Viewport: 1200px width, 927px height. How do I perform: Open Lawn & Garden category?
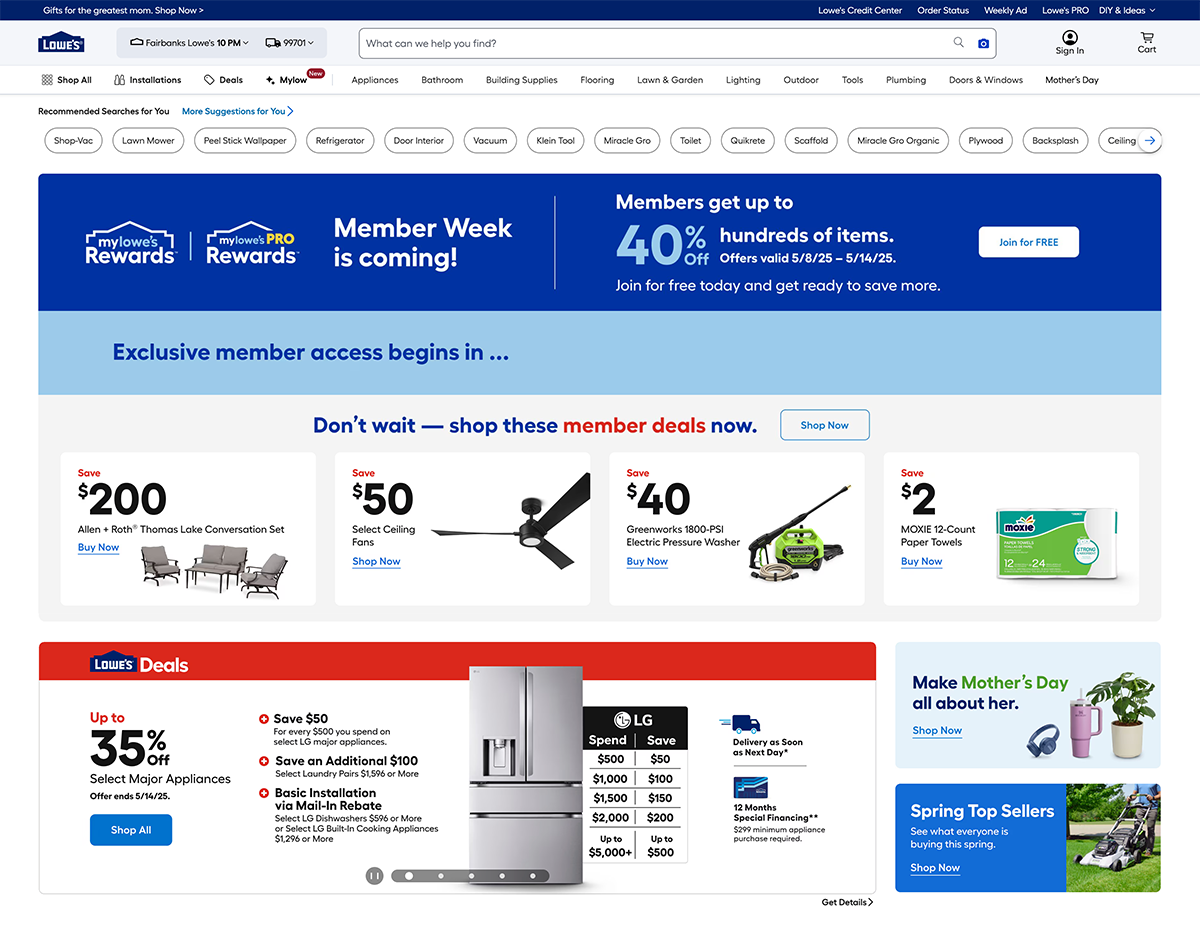point(670,80)
